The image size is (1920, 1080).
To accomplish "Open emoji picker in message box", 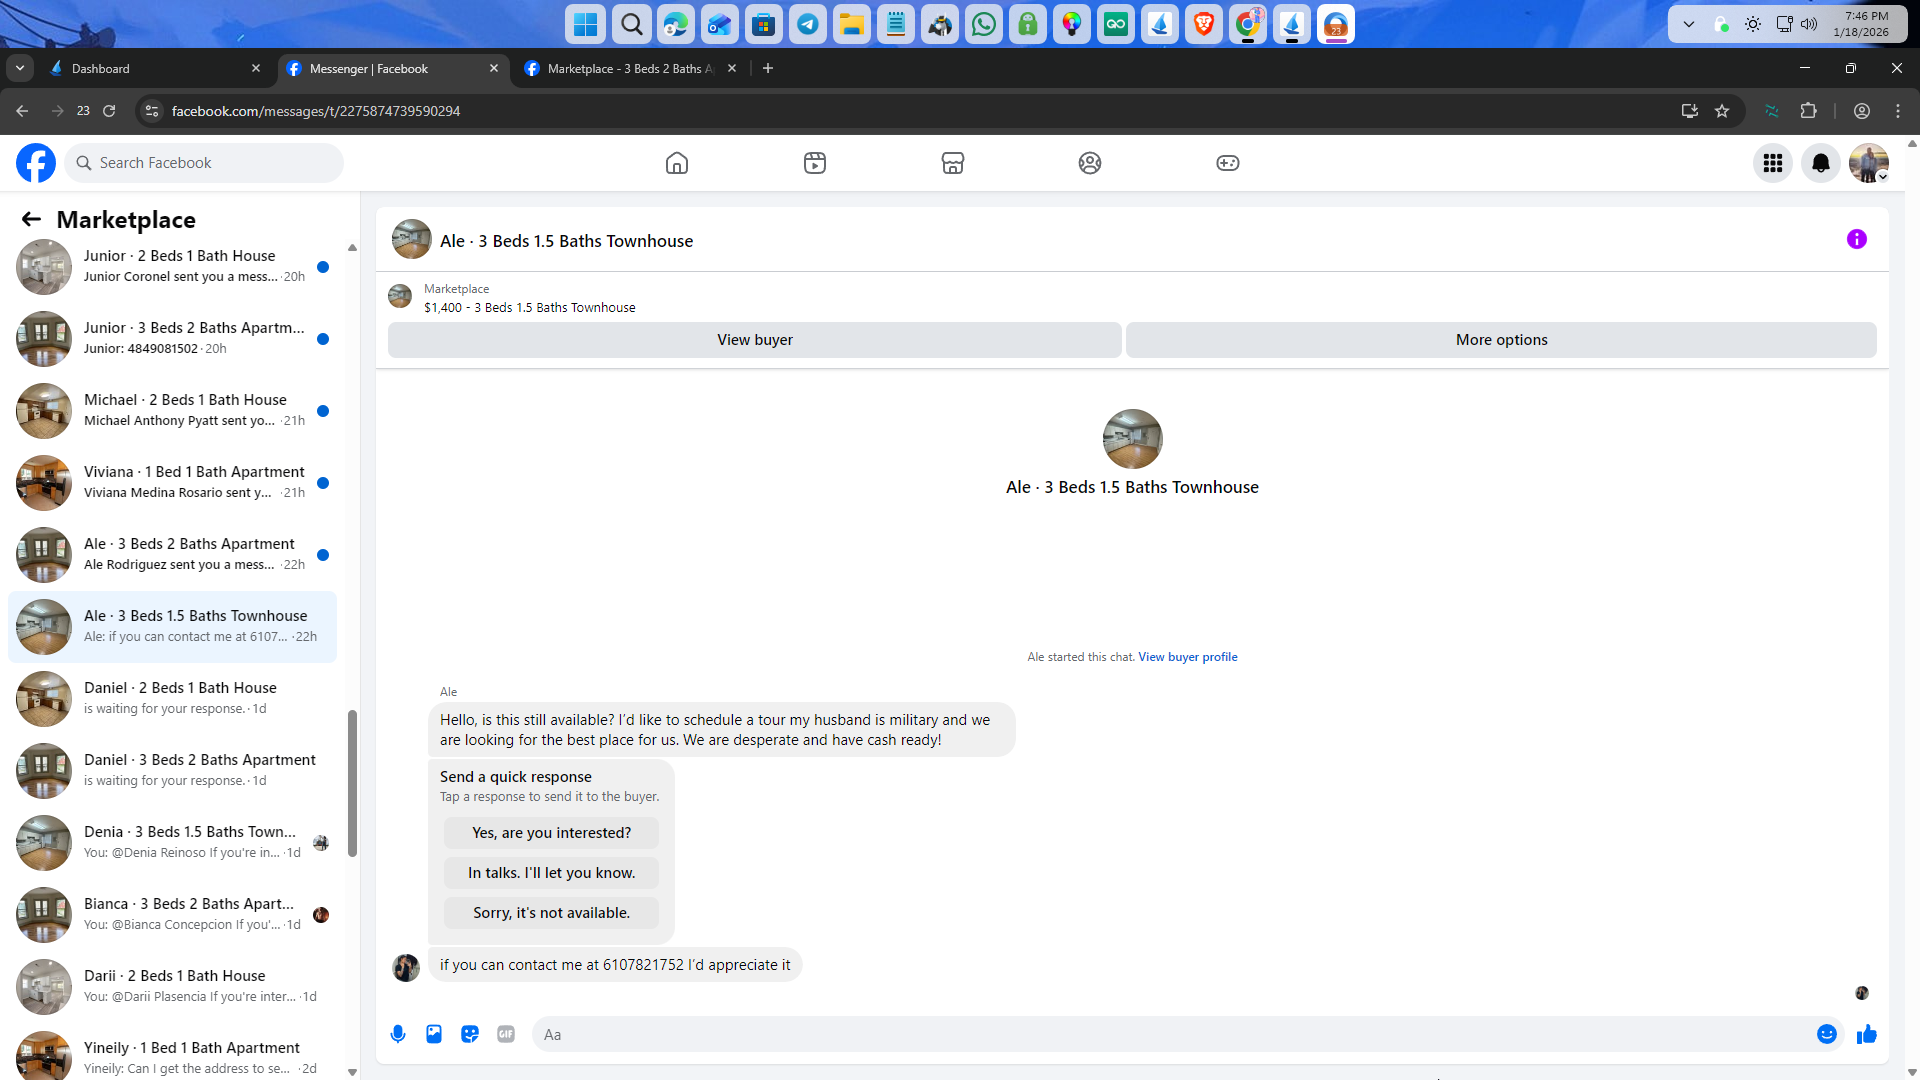I will click(x=1826, y=1034).
